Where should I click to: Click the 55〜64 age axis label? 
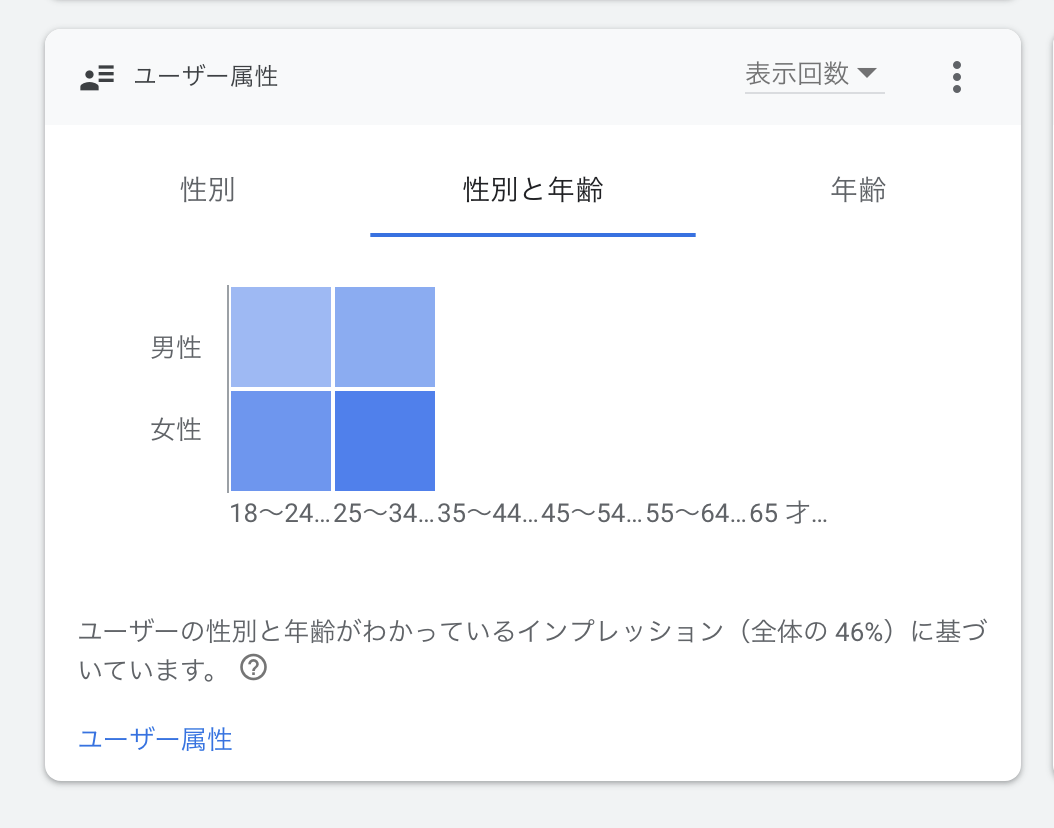coord(695,514)
